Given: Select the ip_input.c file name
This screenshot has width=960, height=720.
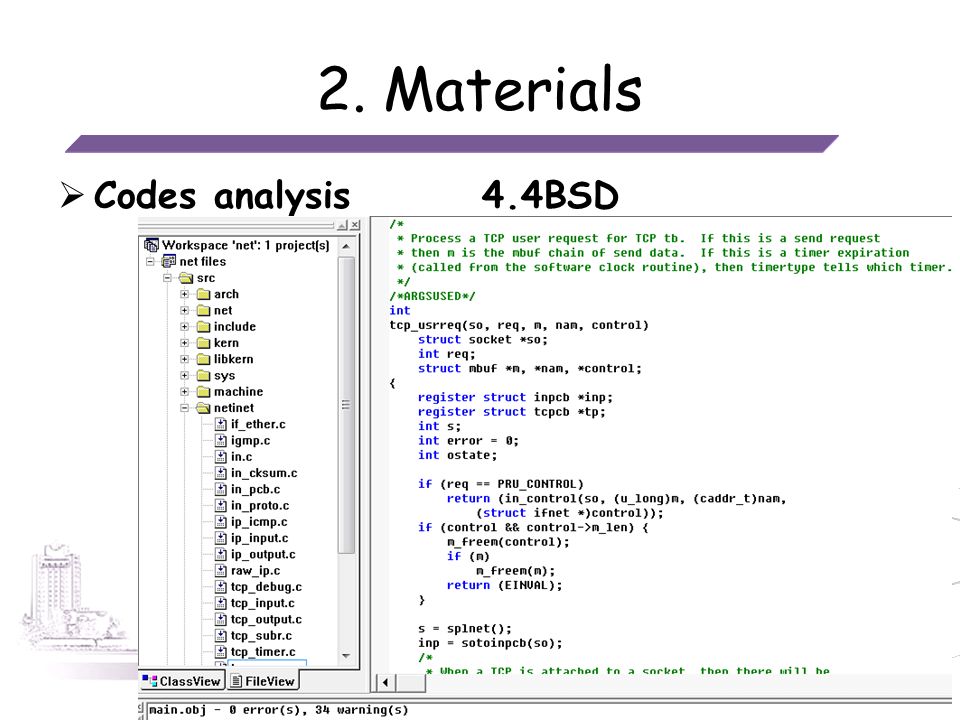Looking at the screenshot, I should coord(260,538).
